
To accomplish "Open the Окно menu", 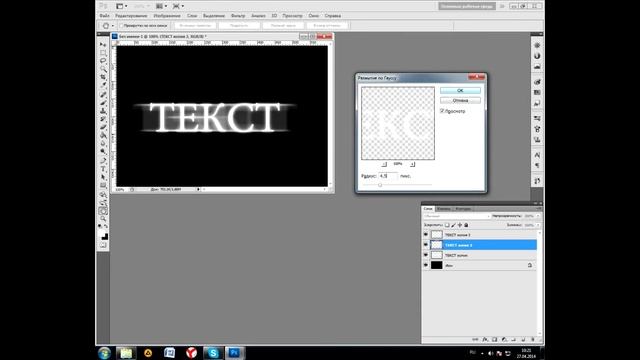I will click(313, 16).
